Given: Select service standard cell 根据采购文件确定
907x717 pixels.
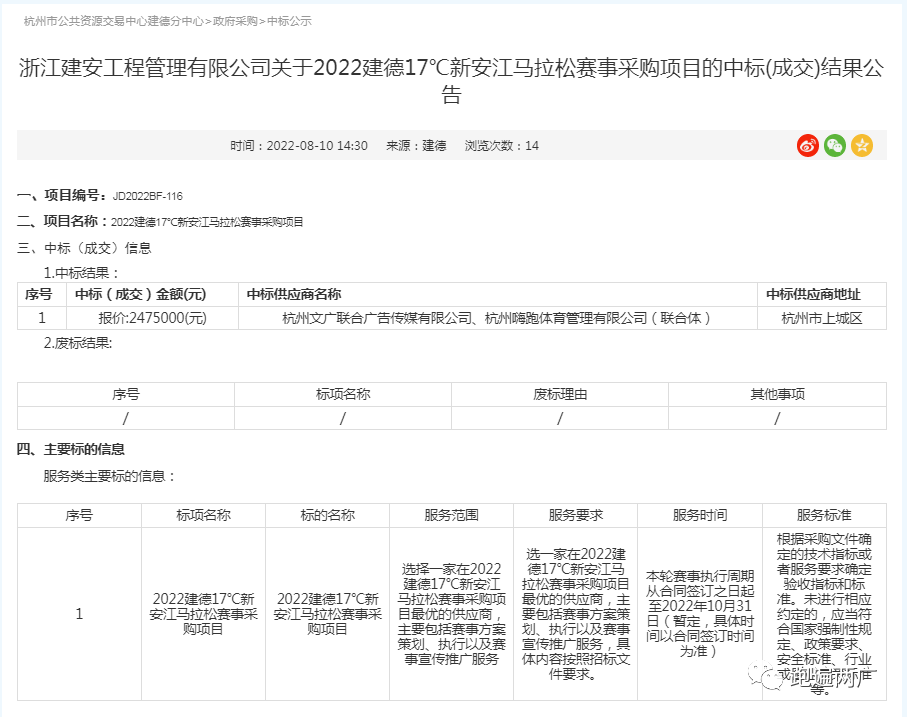Looking at the screenshot, I should (824, 614).
